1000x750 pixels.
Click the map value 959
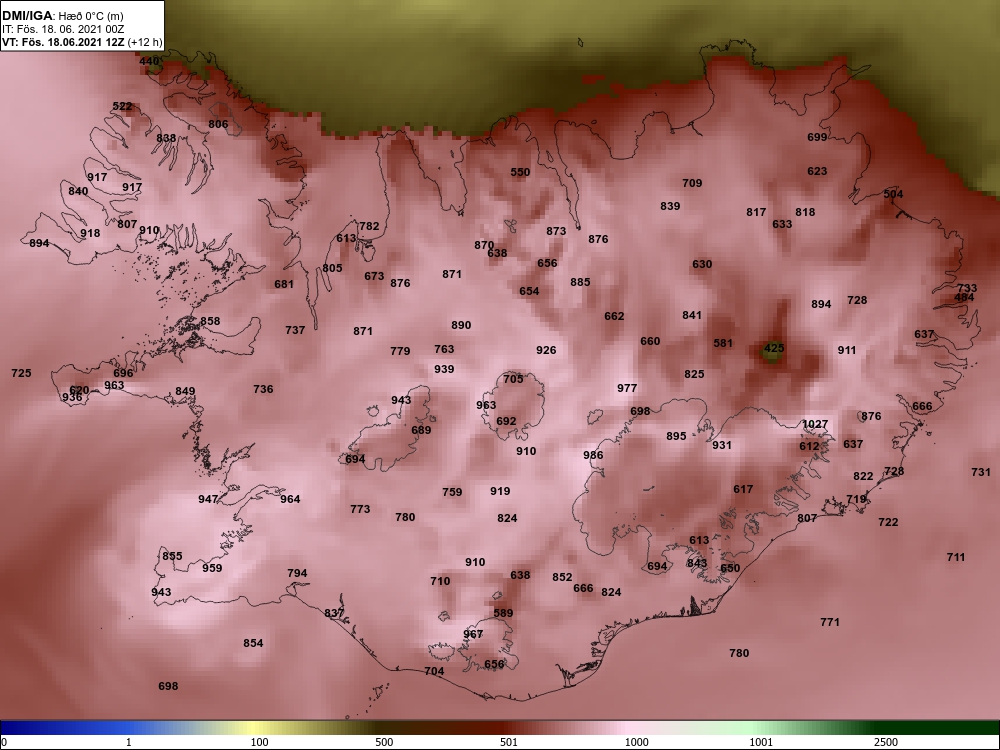pyautogui.click(x=212, y=568)
